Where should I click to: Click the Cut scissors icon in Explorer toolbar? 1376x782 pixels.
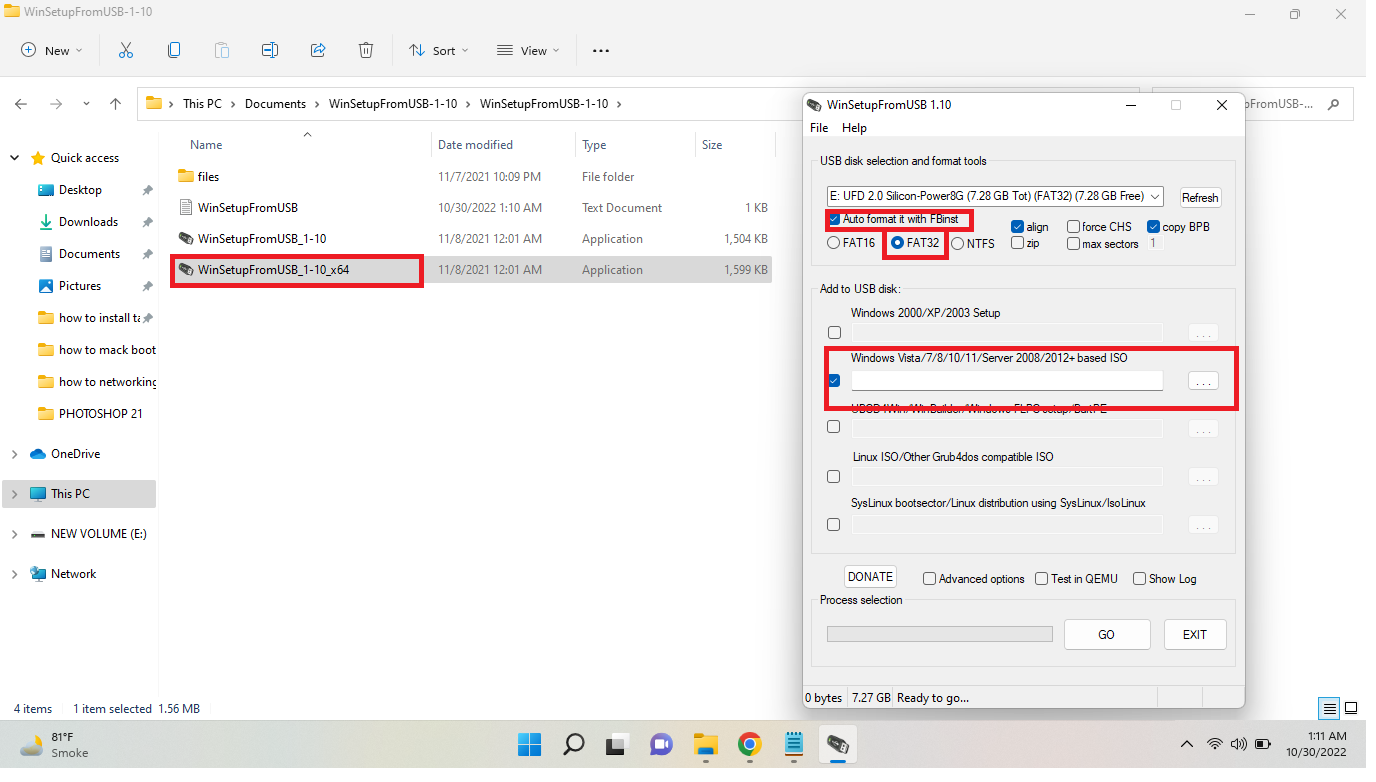[126, 50]
